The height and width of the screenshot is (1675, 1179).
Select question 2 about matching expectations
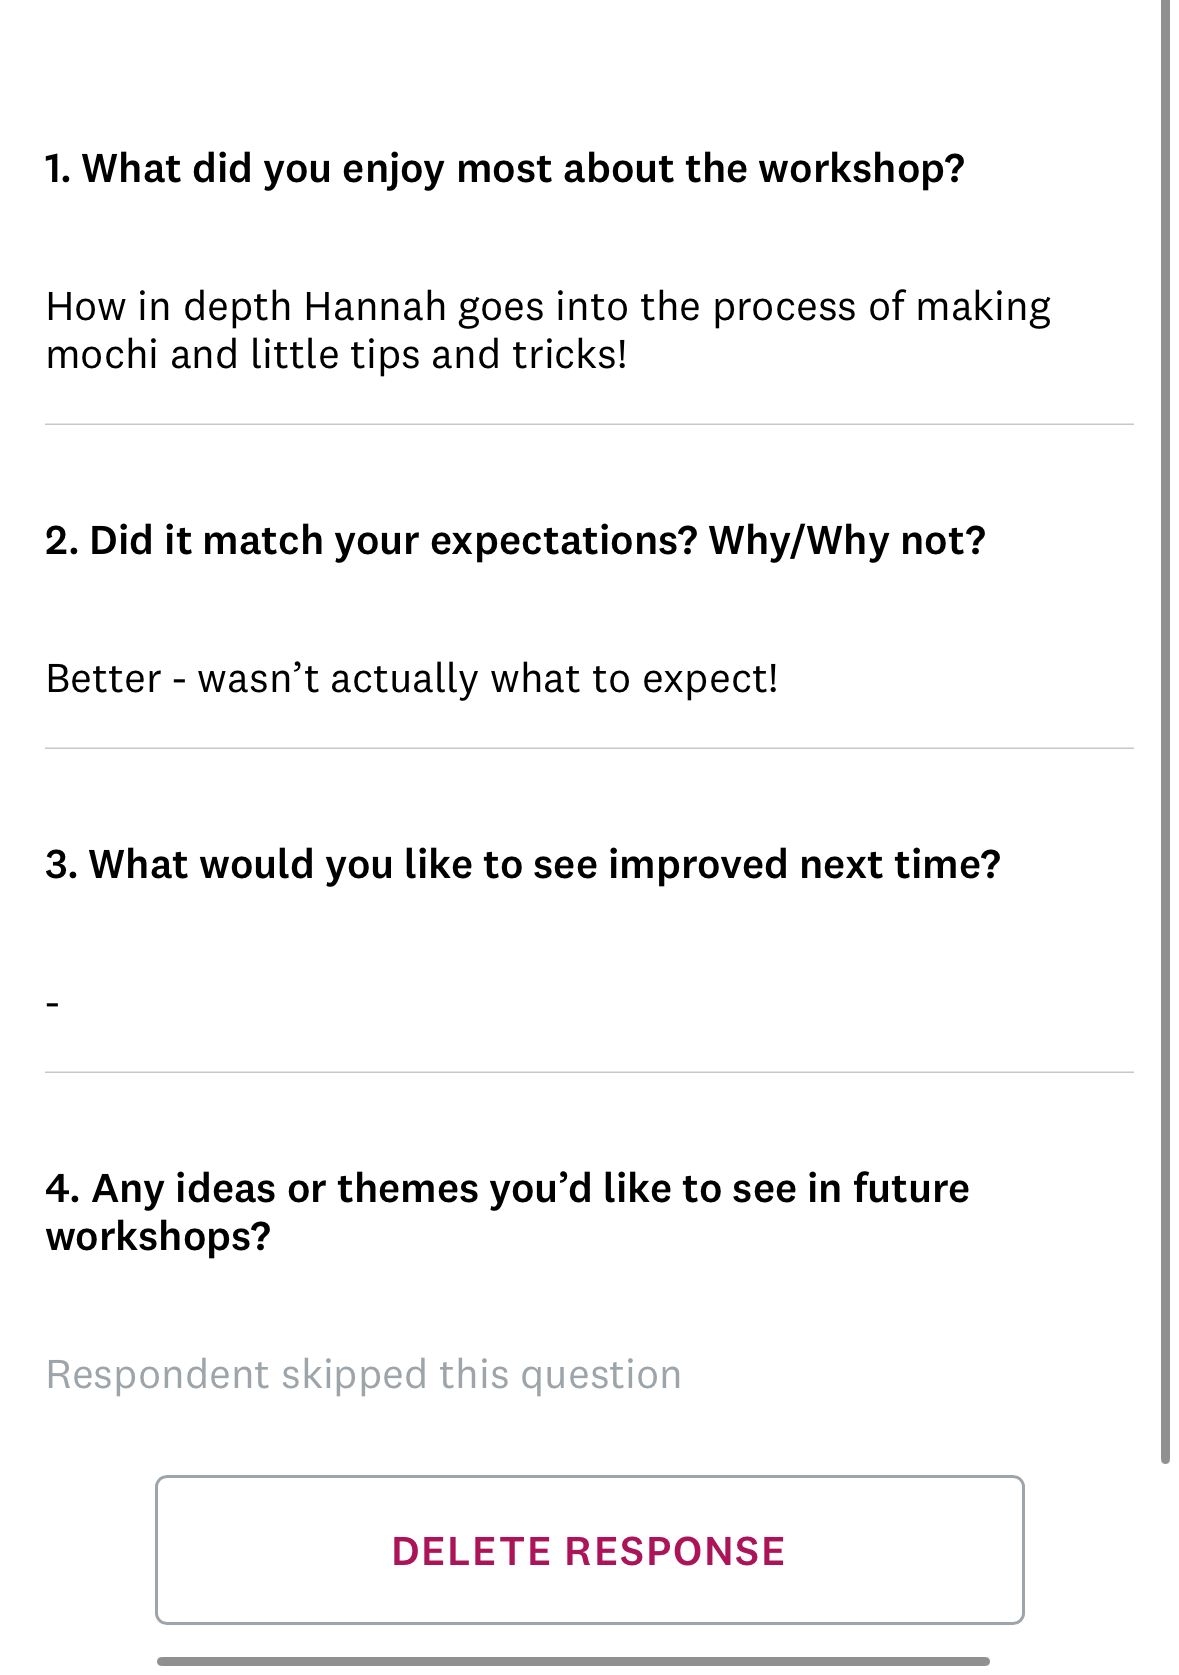516,540
